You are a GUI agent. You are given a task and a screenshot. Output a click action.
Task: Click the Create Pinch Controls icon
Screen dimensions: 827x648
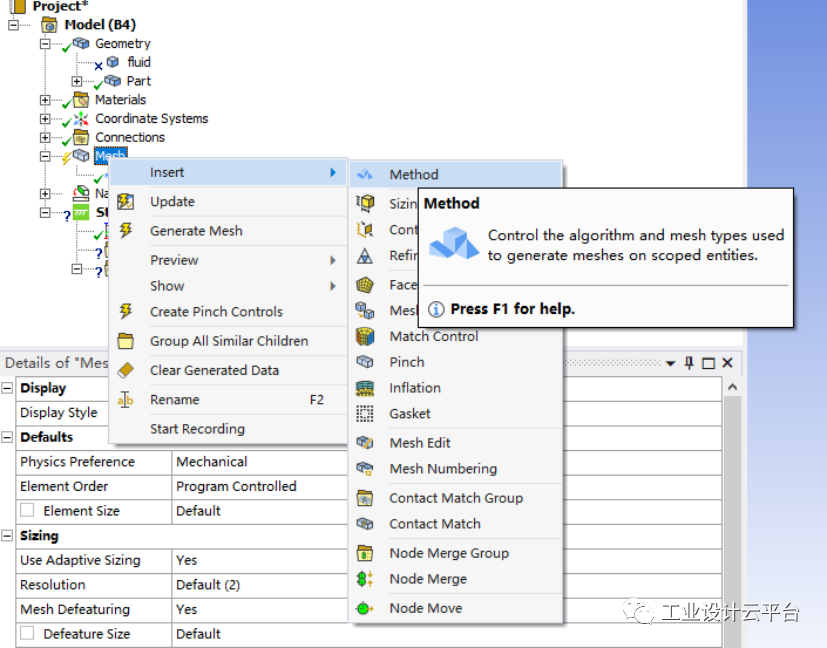(126, 311)
